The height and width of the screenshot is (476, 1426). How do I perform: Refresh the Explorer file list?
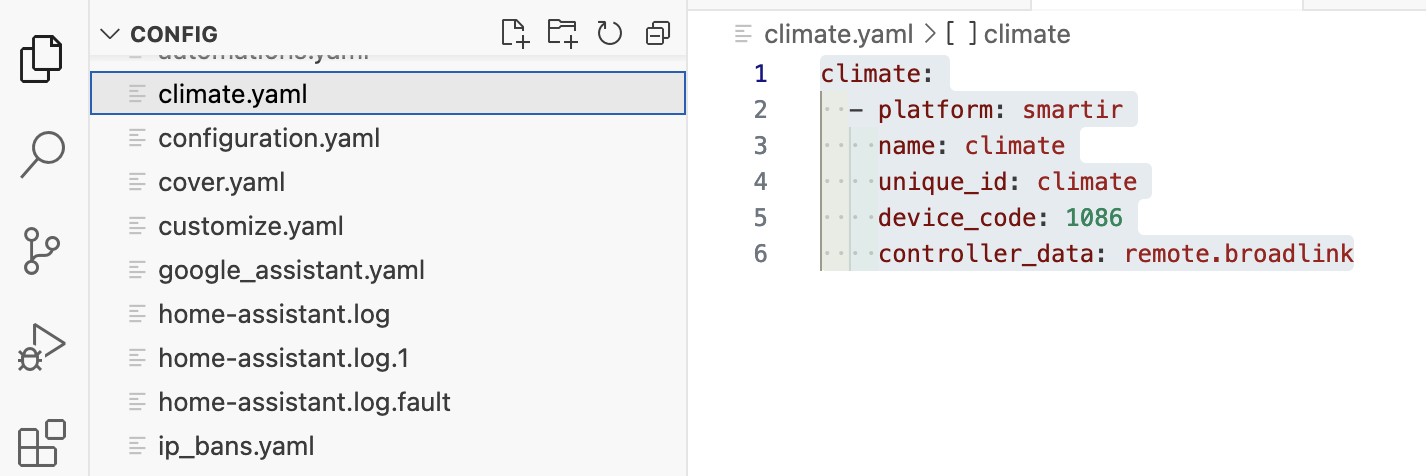(x=610, y=34)
